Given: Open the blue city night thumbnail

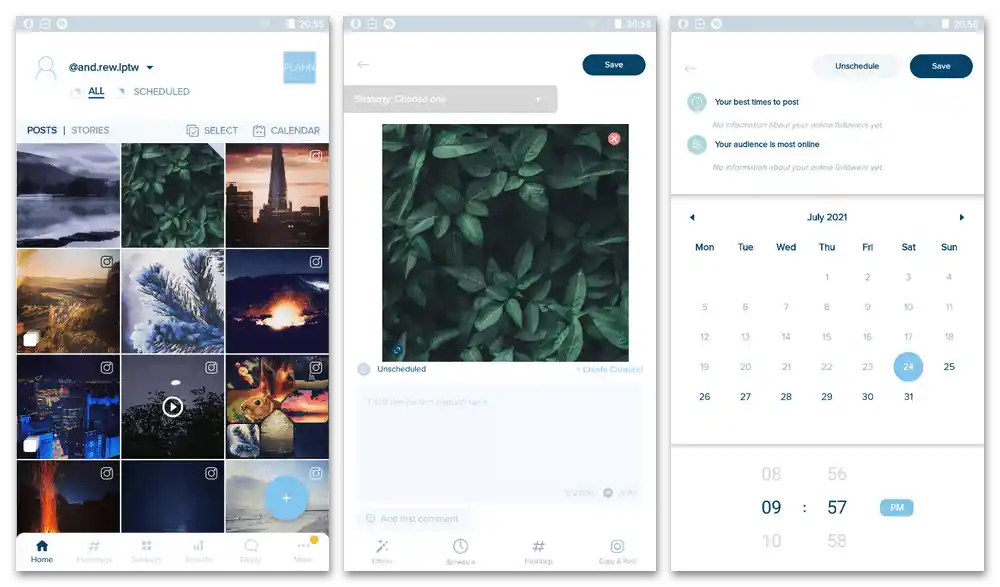Looking at the screenshot, I should [x=68, y=407].
